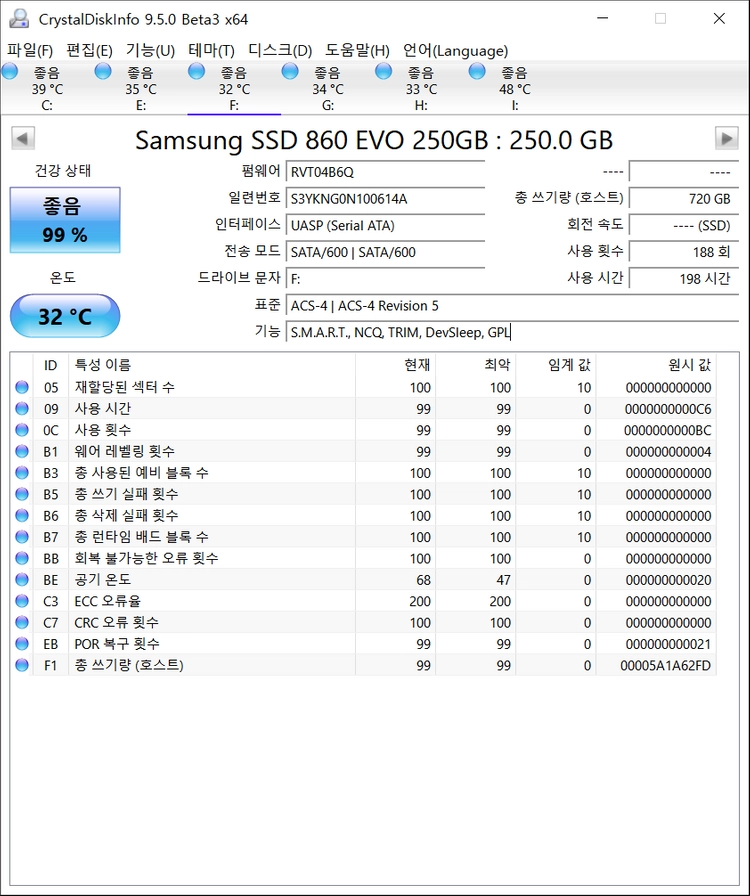Select the G: drive status orb
The width and height of the screenshot is (750, 896).
[x=290, y=72]
